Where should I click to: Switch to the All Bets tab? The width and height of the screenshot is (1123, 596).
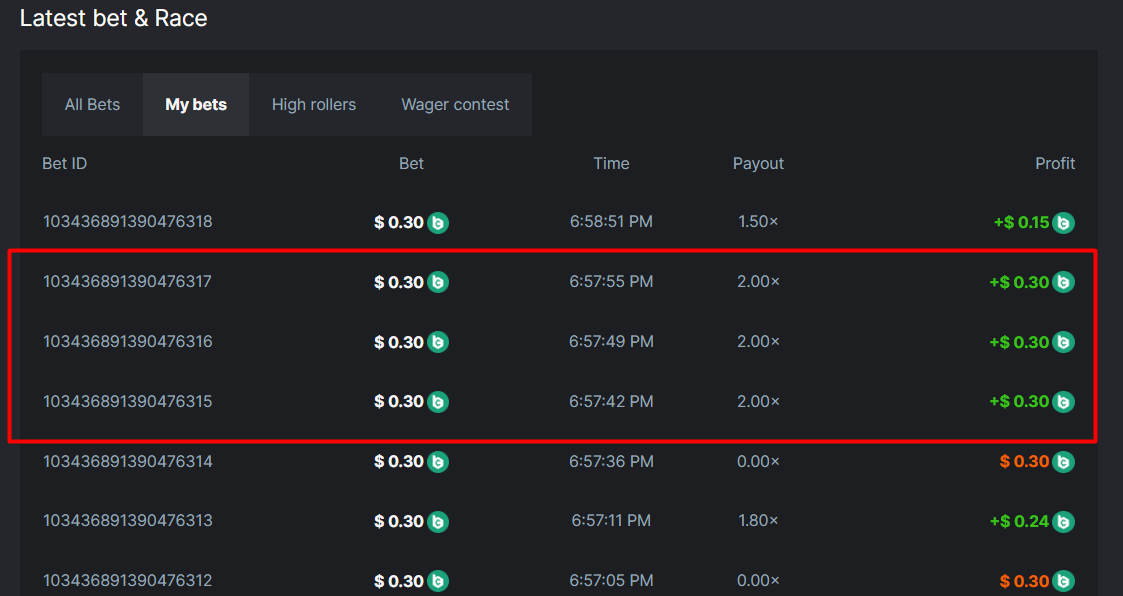click(x=92, y=104)
